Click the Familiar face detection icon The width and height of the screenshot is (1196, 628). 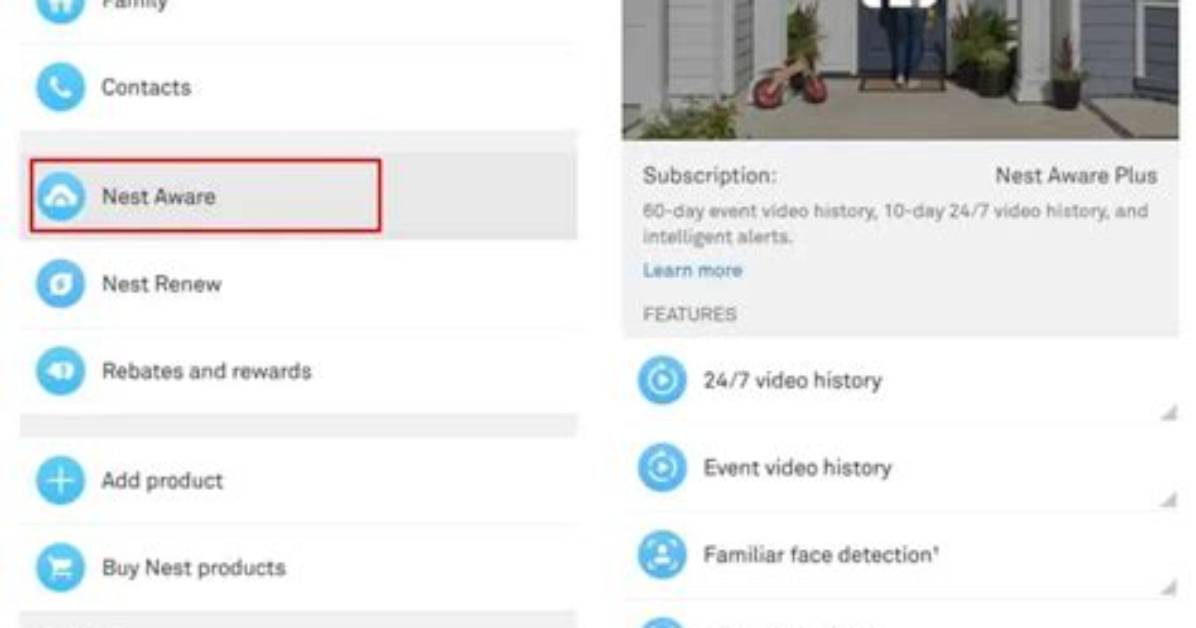tap(662, 554)
